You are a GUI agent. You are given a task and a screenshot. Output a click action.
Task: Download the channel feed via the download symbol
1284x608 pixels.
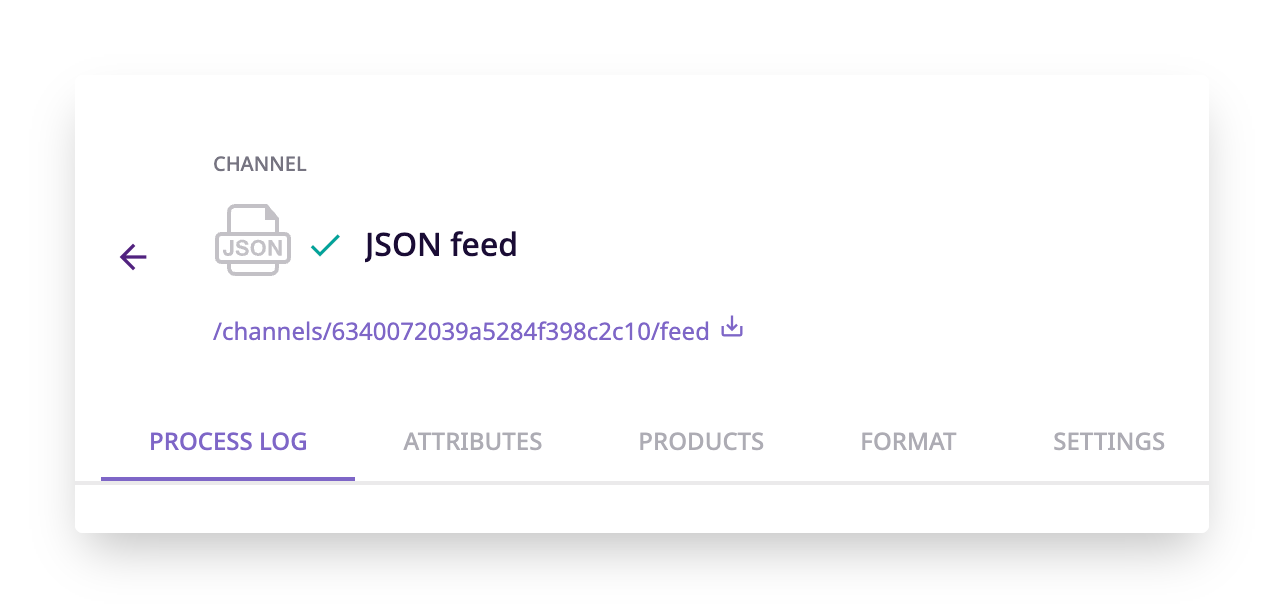click(x=731, y=328)
